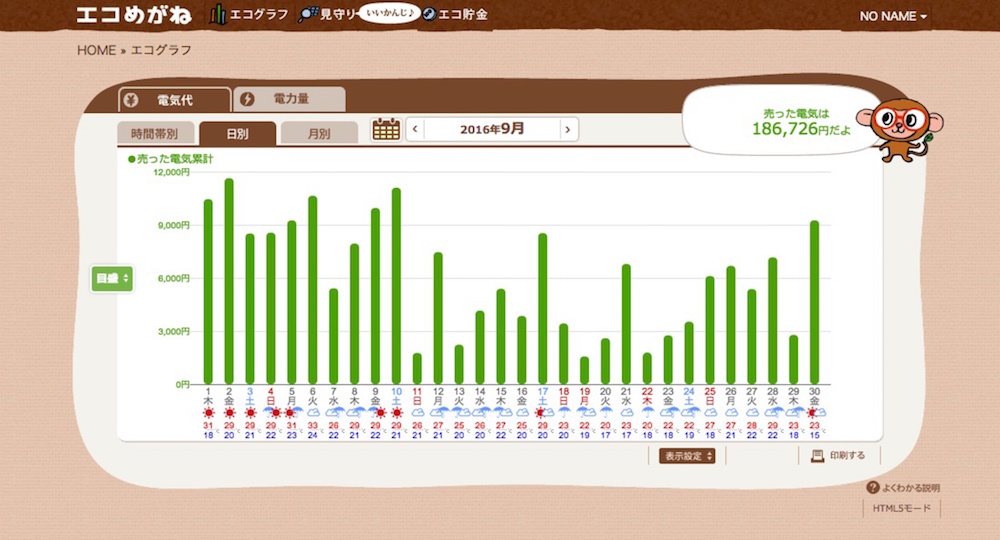Open the 目盛 scale dropdown
Viewport: 1000px width, 540px height.
tap(112, 279)
